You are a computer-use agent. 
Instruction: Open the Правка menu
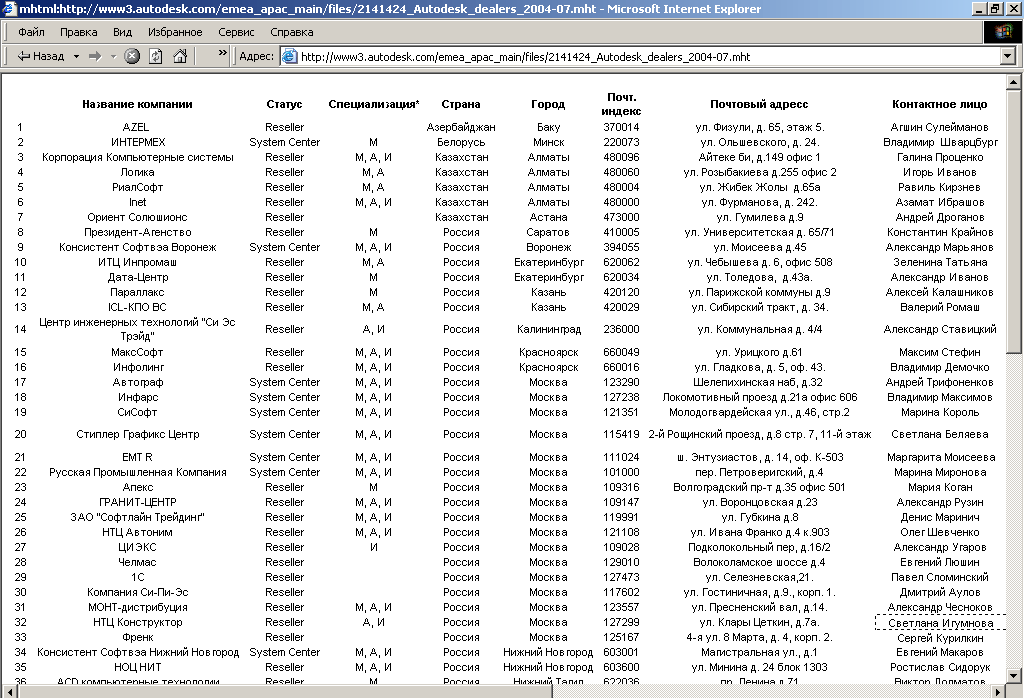click(78, 32)
